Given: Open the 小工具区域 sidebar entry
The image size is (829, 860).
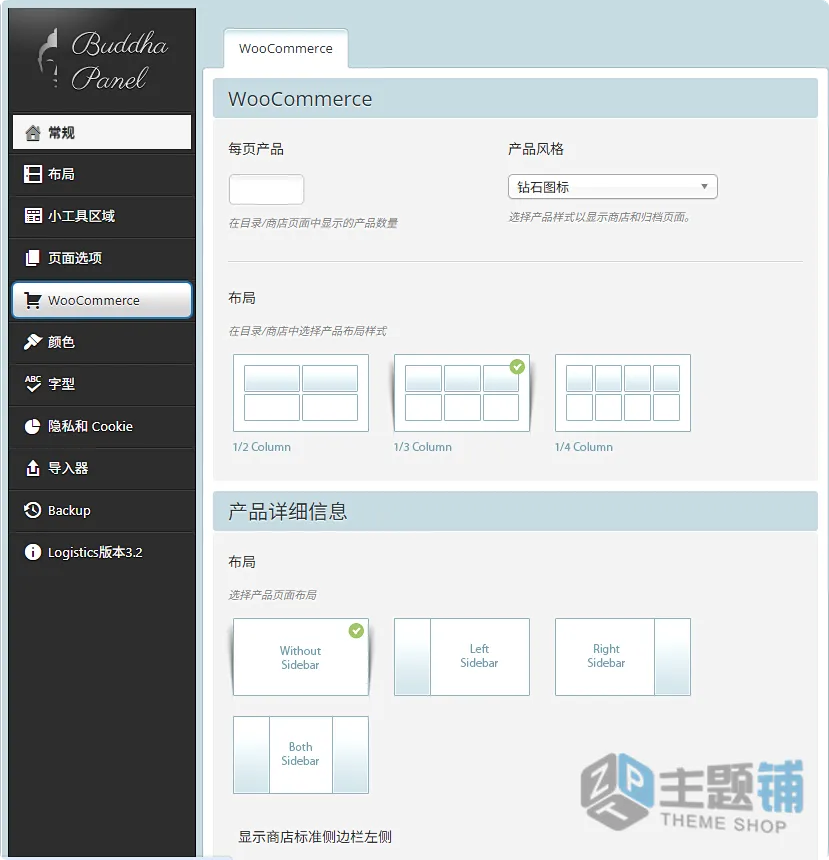Looking at the screenshot, I should tap(102, 216).
